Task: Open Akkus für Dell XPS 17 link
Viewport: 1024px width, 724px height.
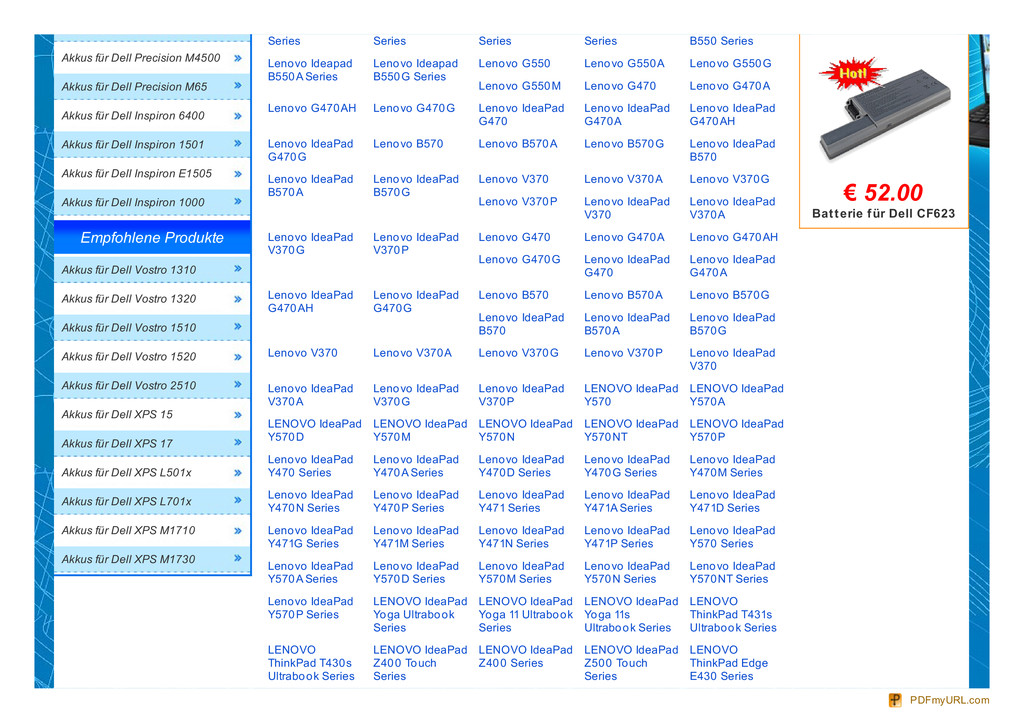Action: point(117,443)
